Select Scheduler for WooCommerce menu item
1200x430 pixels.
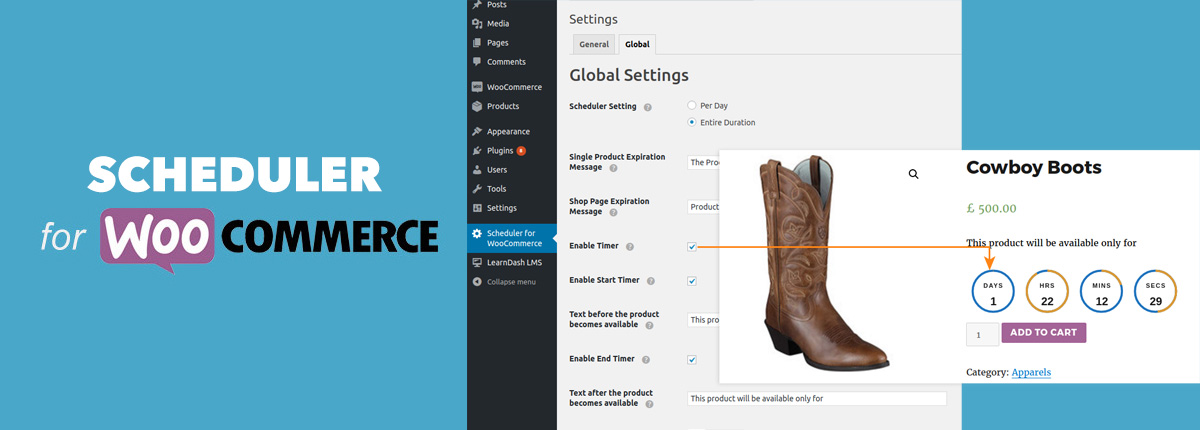point(511,238)
